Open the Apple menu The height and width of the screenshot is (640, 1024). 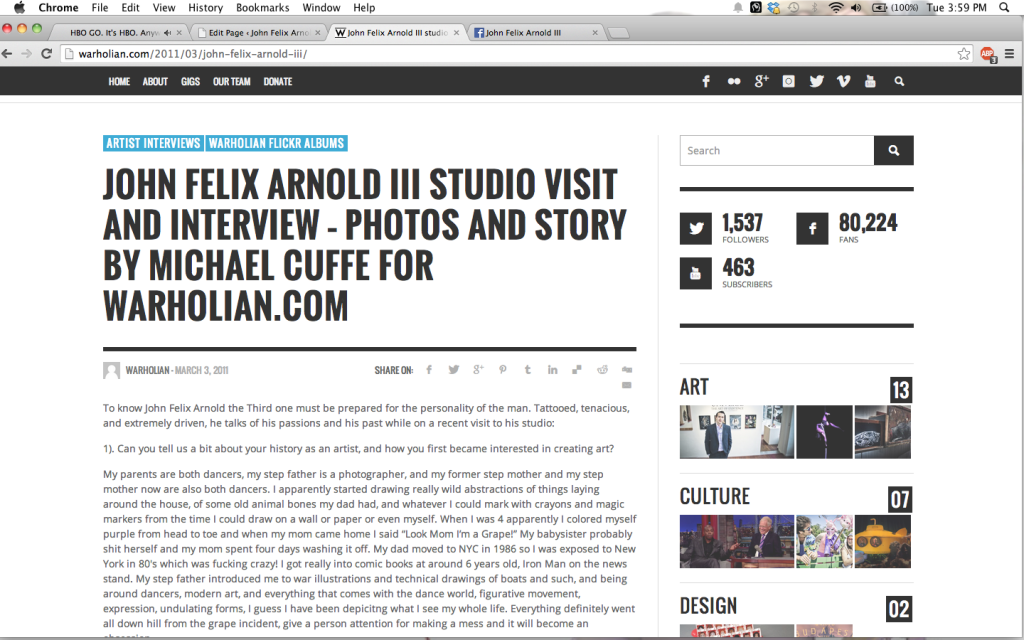click(x=19, y=8)
